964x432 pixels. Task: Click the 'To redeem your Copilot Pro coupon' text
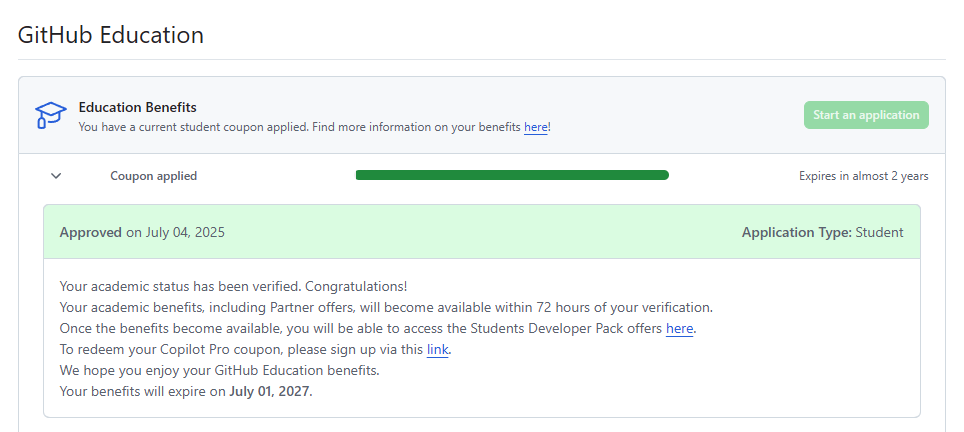point(241,349)
